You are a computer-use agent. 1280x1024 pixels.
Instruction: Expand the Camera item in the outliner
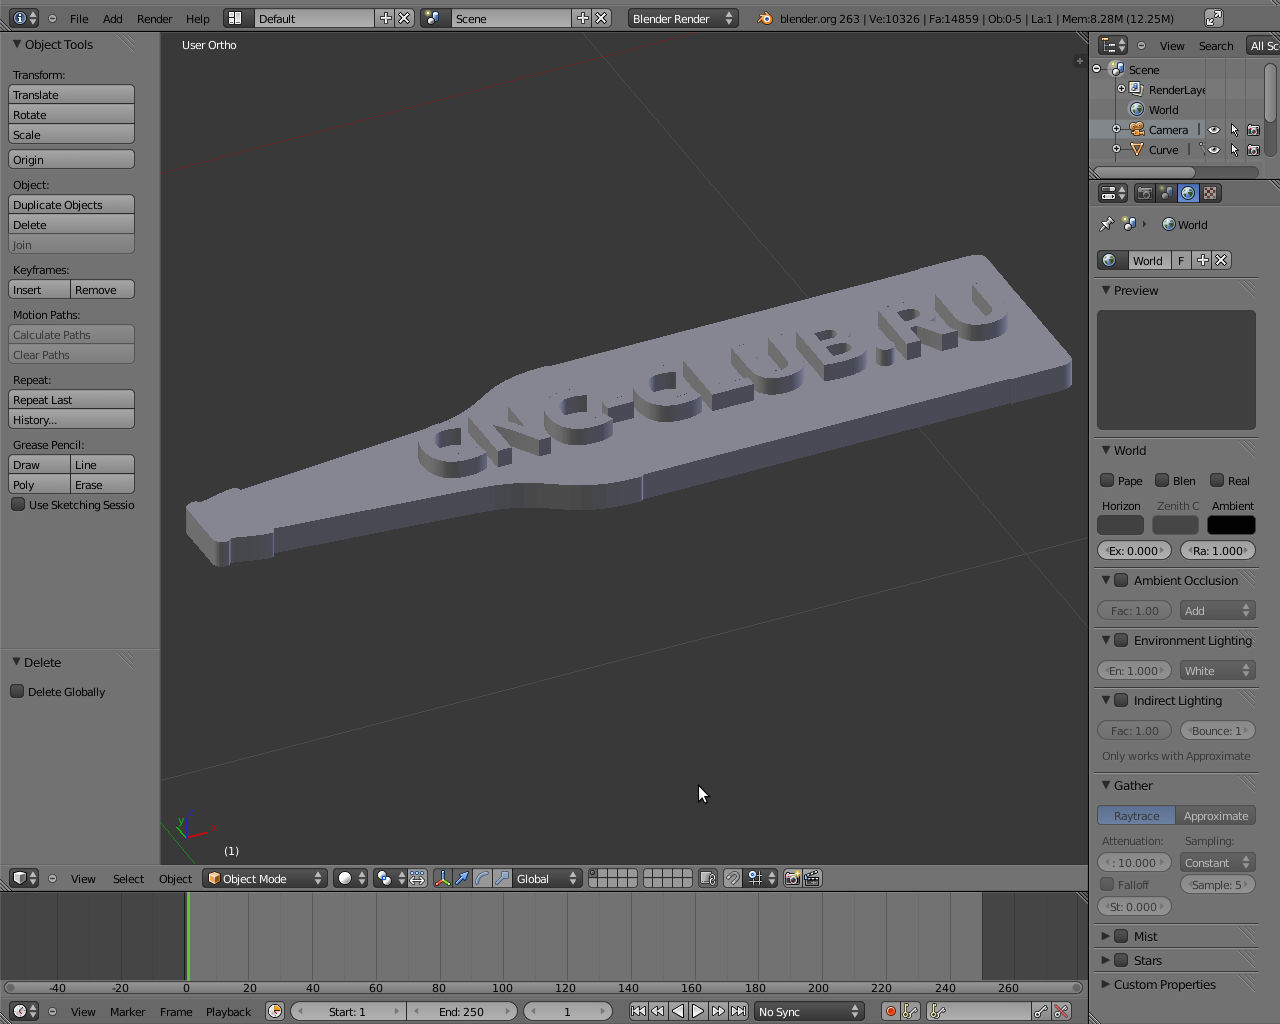click(x=1117, y=129)
